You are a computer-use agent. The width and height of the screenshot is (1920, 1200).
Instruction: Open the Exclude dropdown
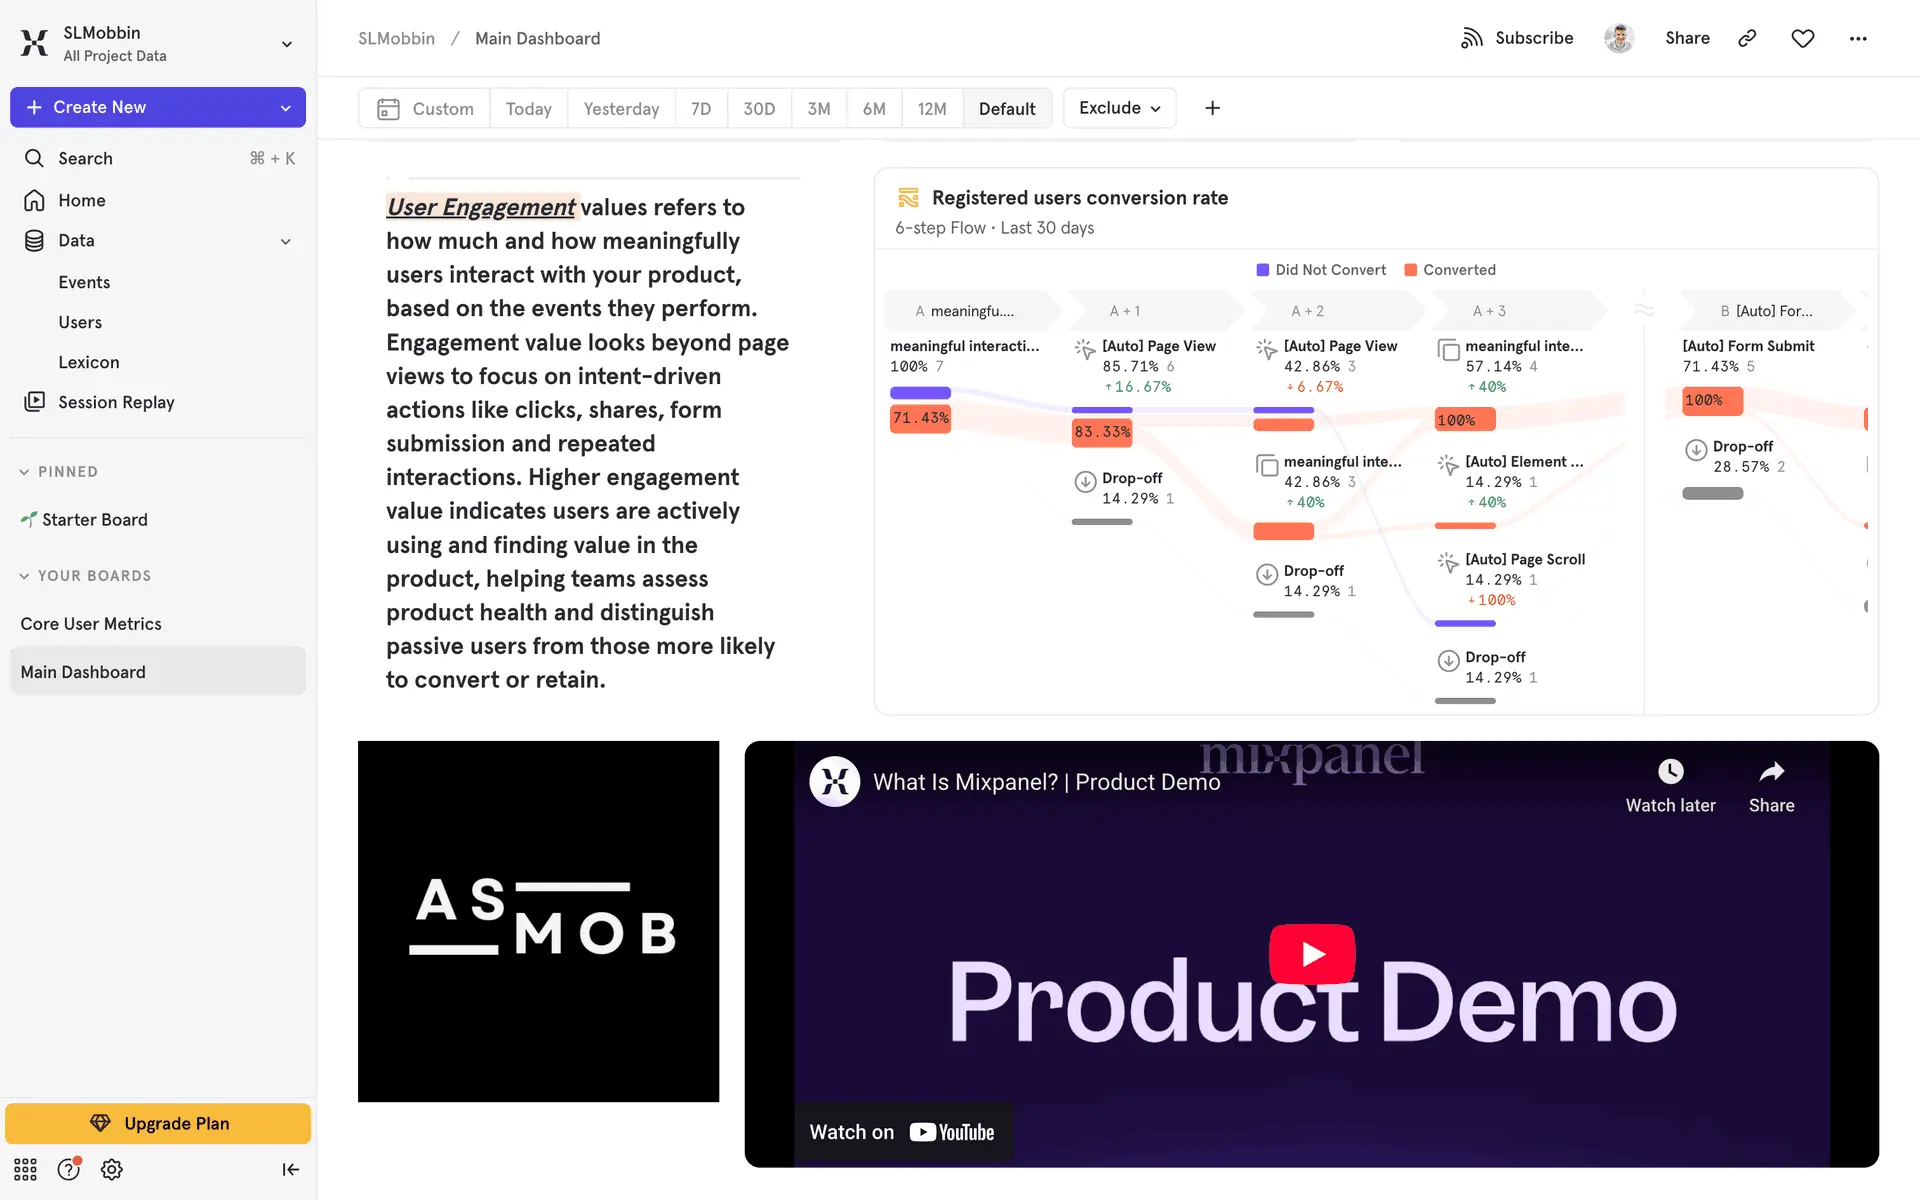1119,108
